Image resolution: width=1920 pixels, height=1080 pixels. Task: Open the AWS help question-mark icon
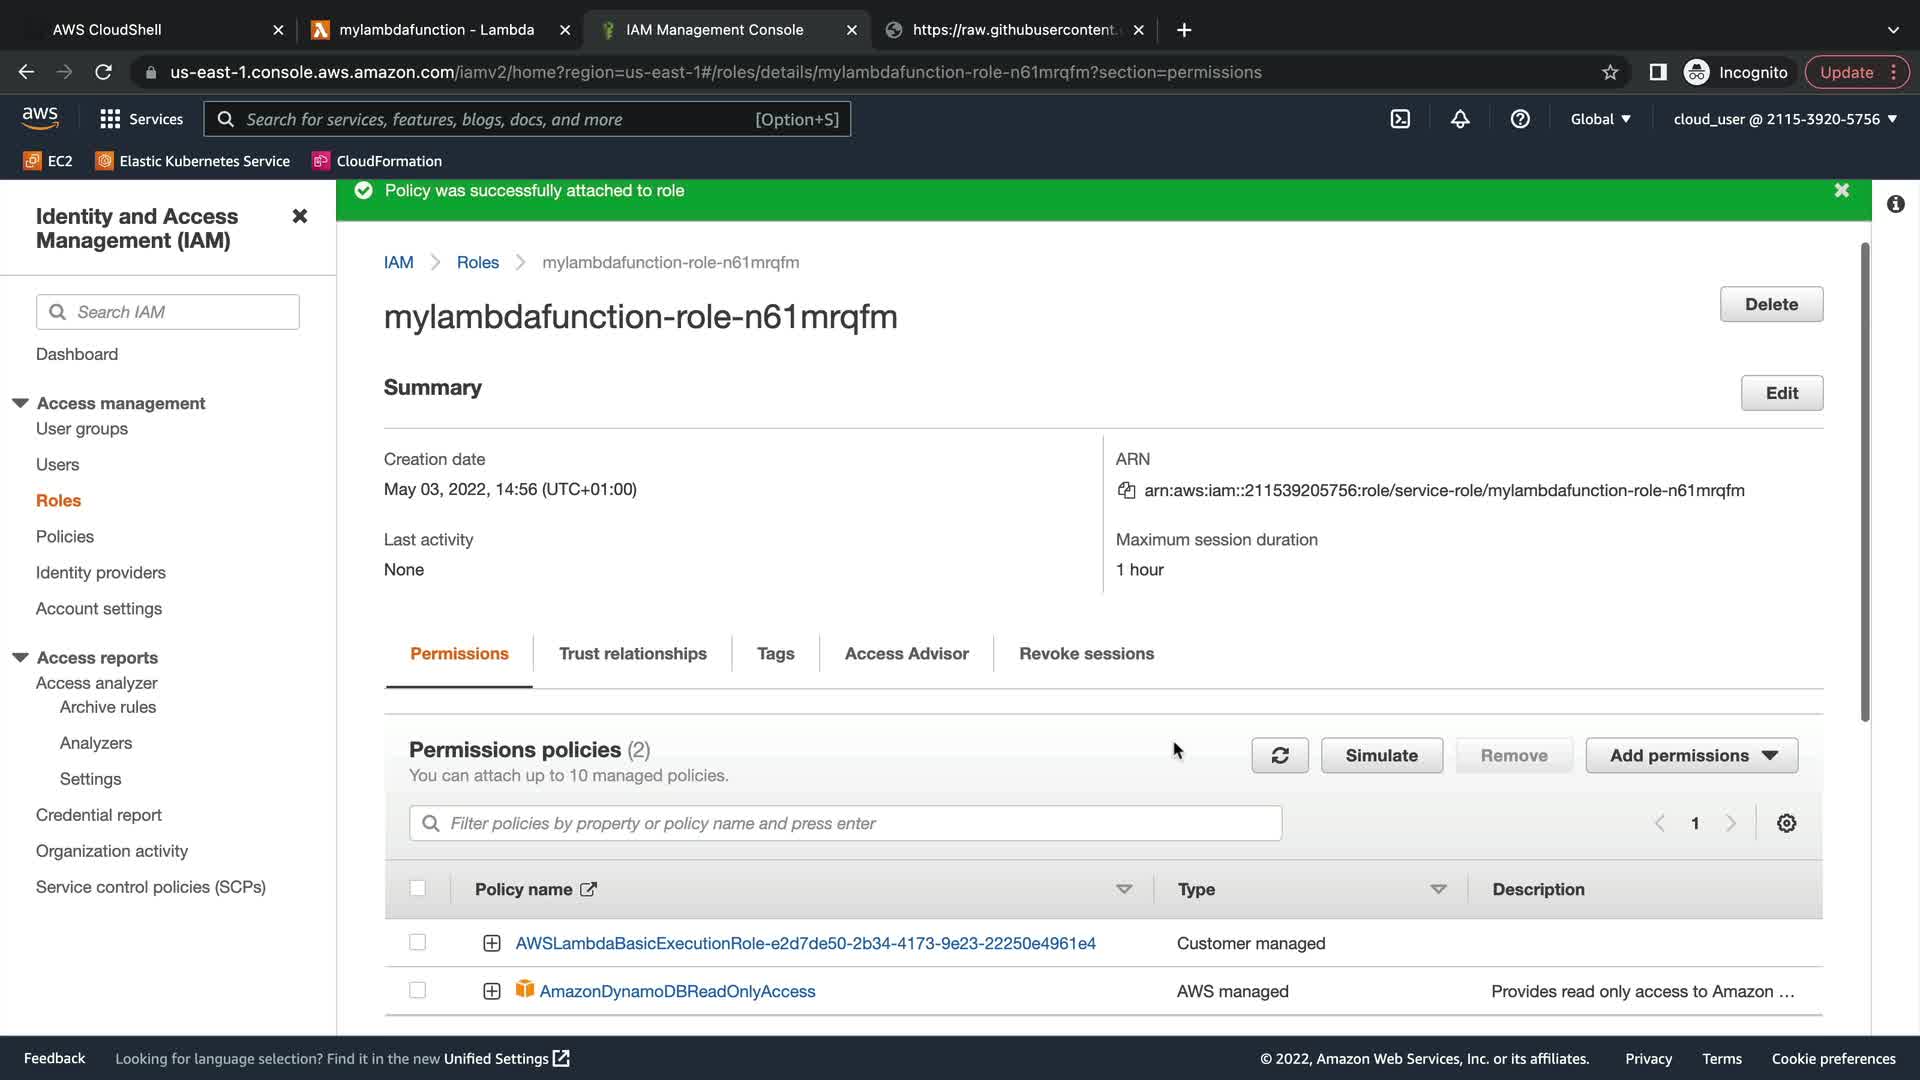pos(1520,119)
